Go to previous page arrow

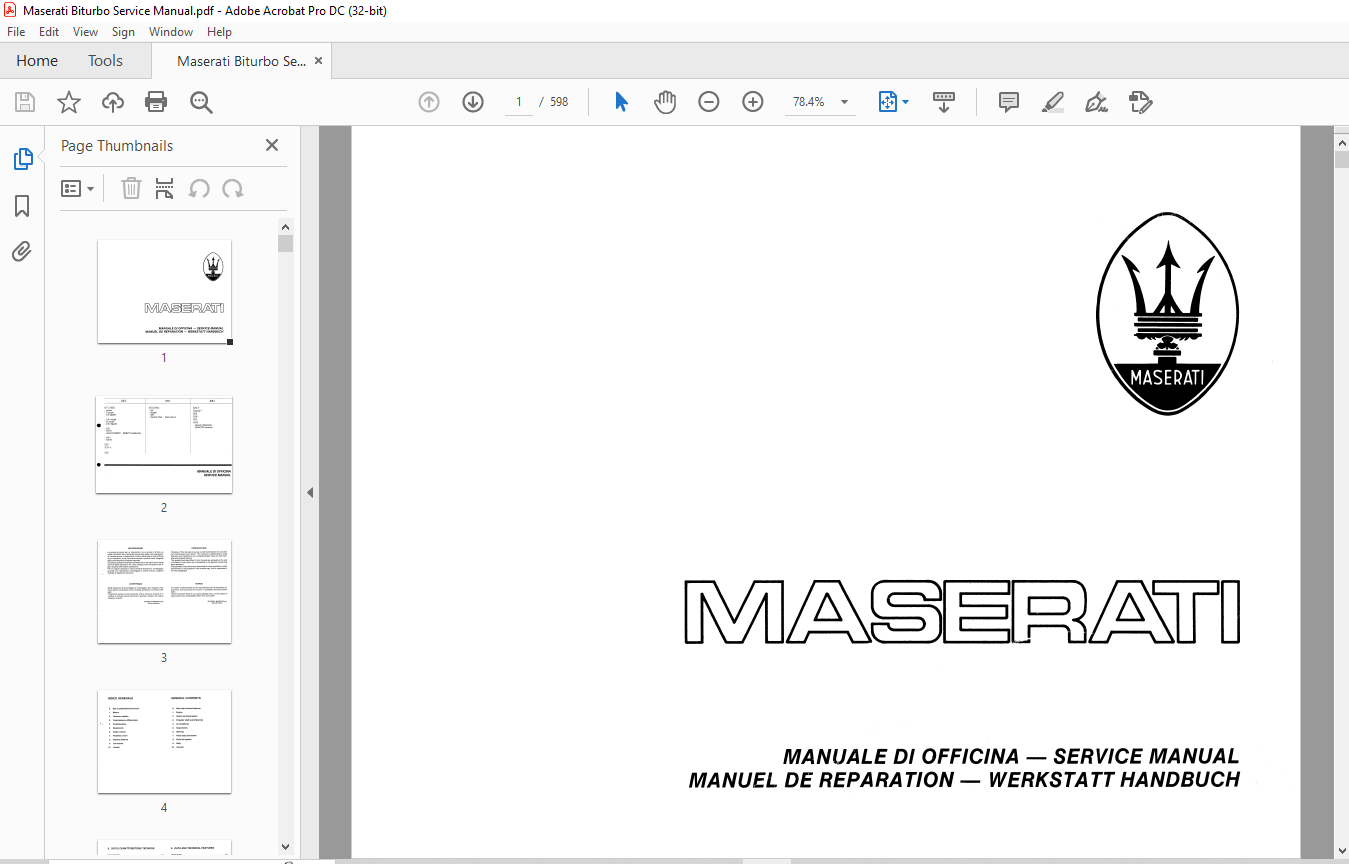(x=429, y=102)
